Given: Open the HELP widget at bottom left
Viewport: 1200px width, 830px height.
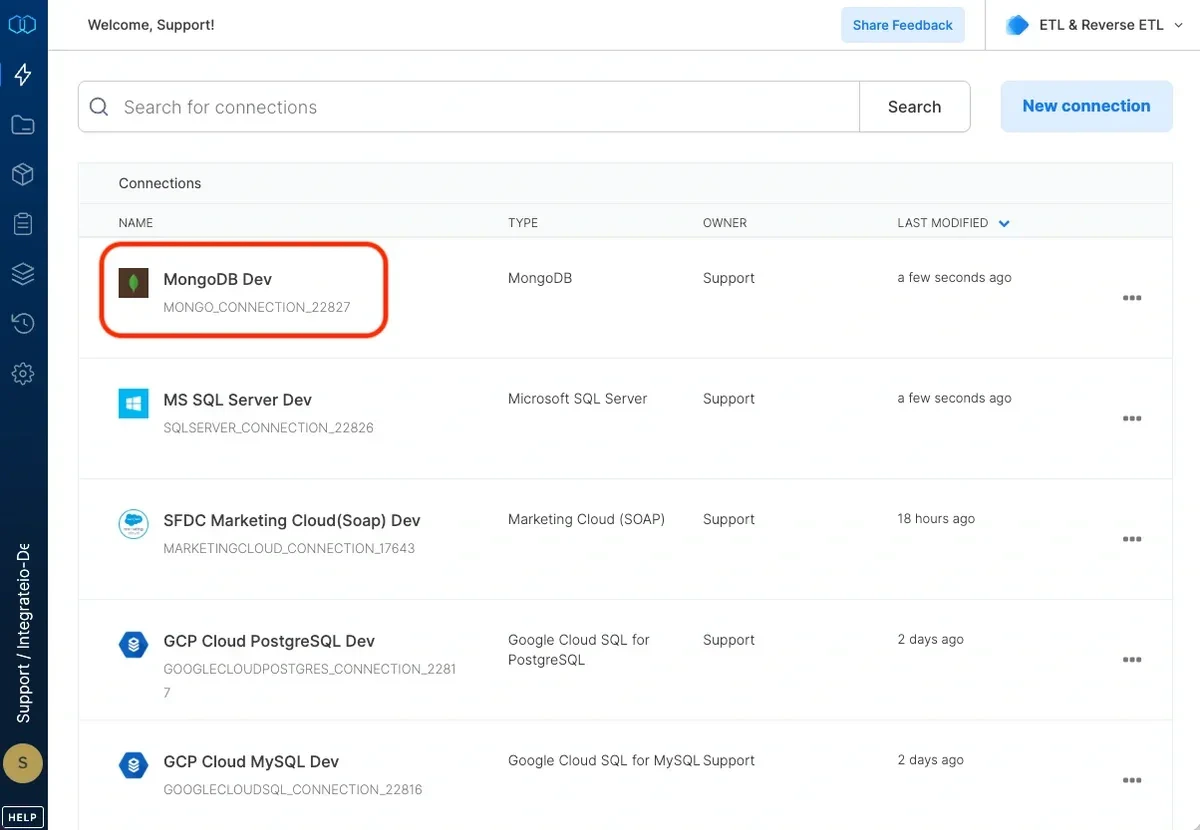Looking at the screenshot, I should (22, 816).
